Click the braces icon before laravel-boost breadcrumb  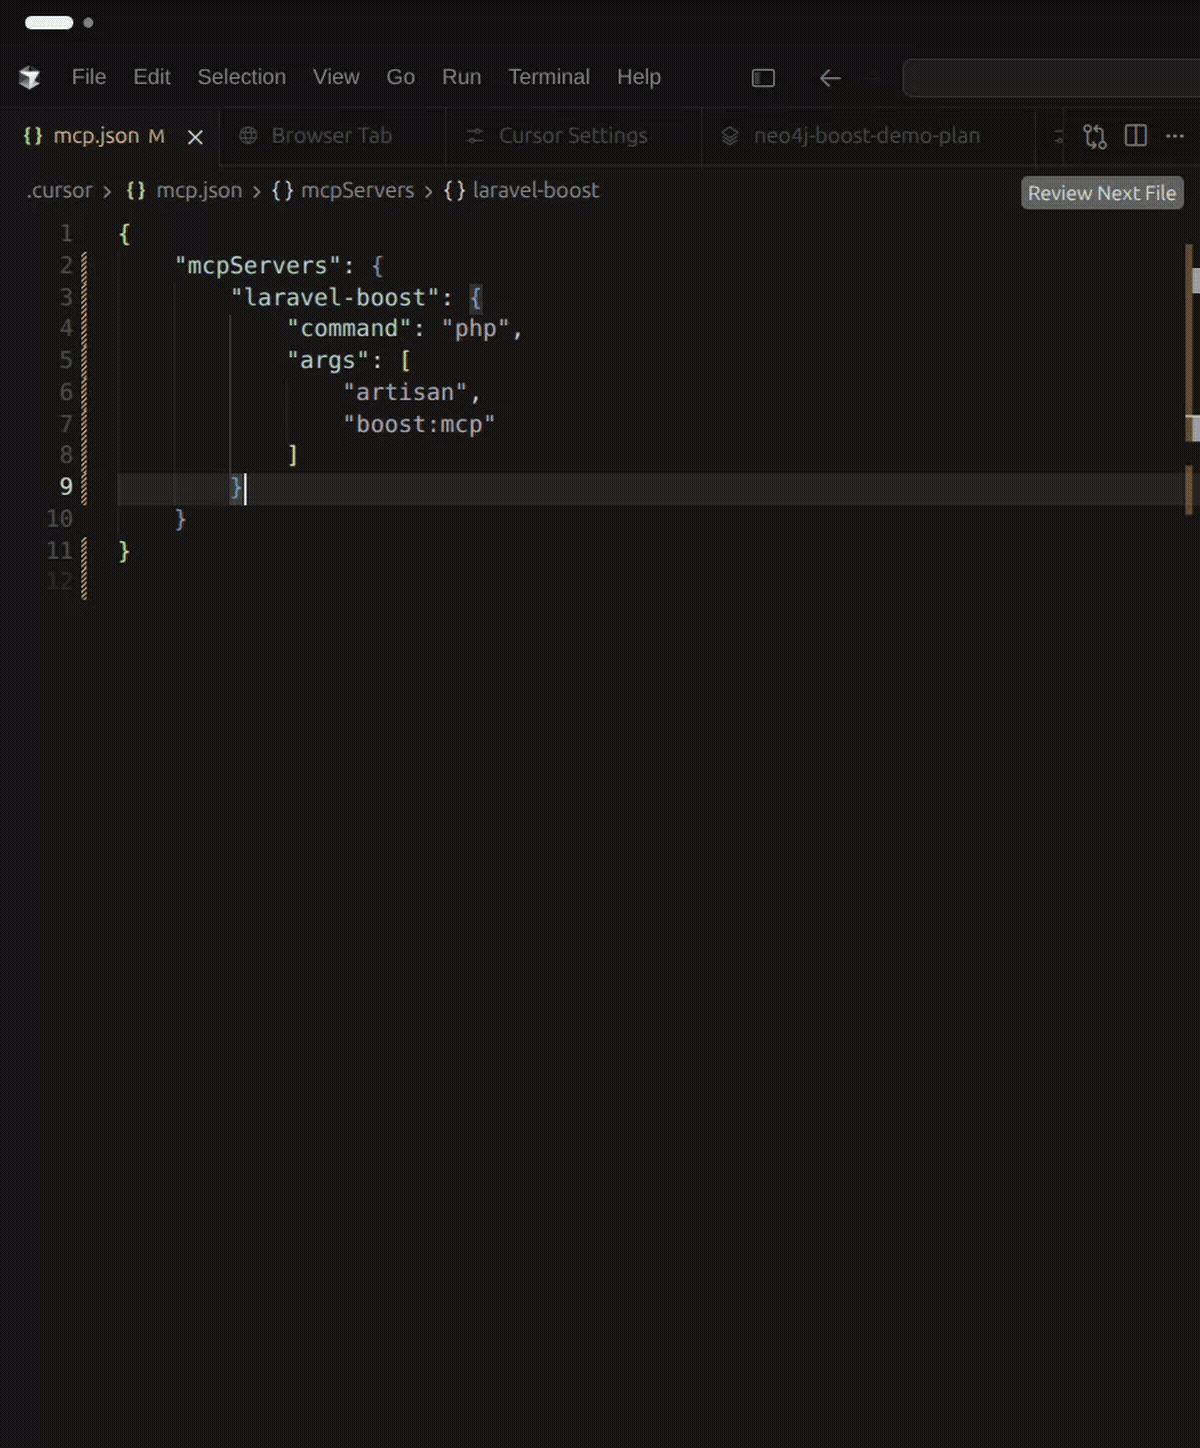454,190
